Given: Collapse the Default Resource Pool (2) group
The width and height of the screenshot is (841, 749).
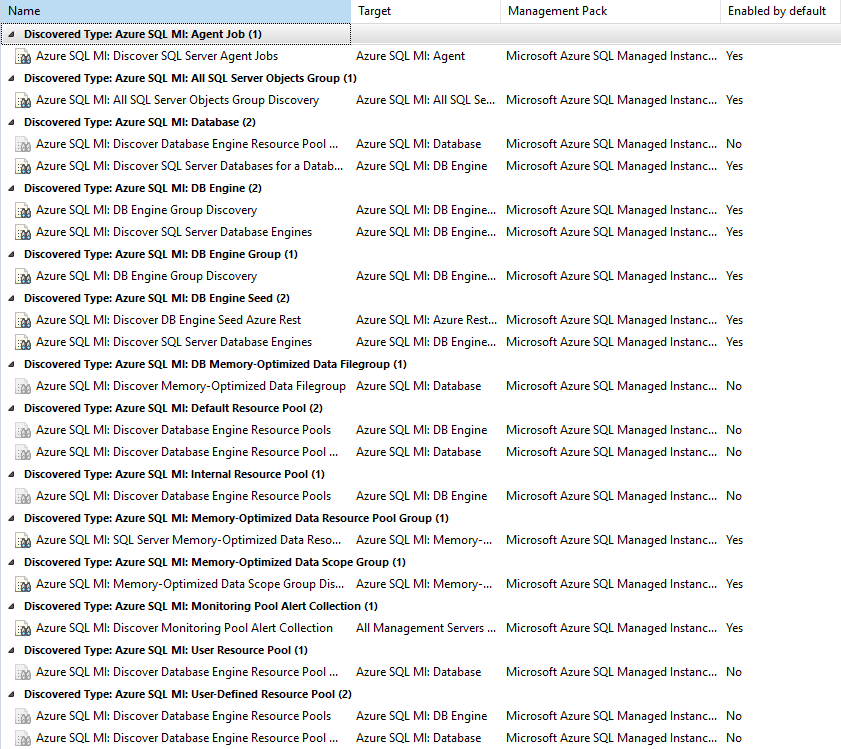Looking at the screenshot, I should 11,408.
